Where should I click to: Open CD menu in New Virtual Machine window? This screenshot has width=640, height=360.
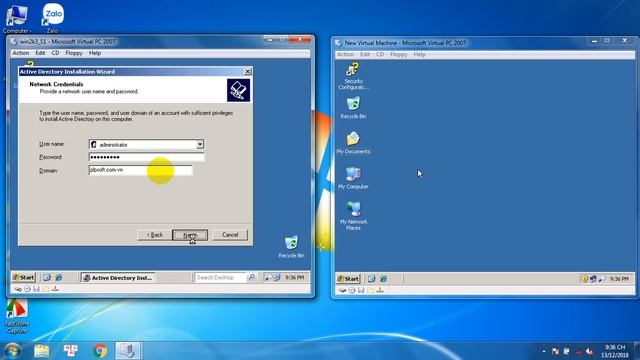(380, 54)
